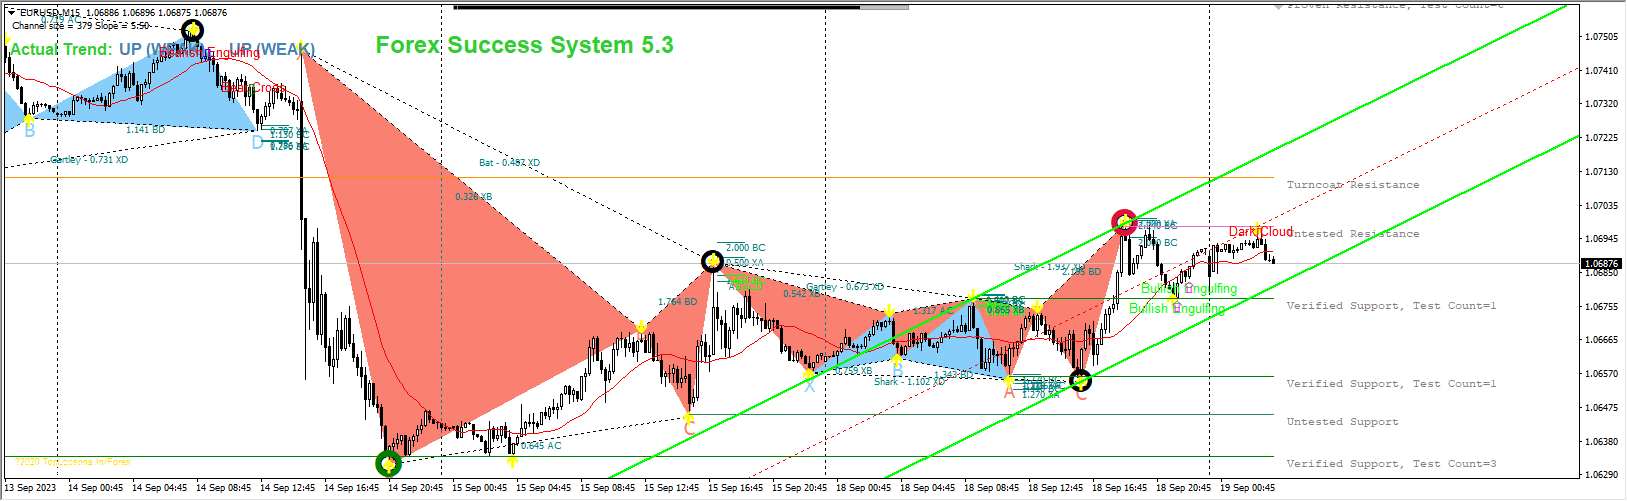
Task: Click black circle marker on Verified Support 1.06570 line
Action: [x=1080, y=380]
